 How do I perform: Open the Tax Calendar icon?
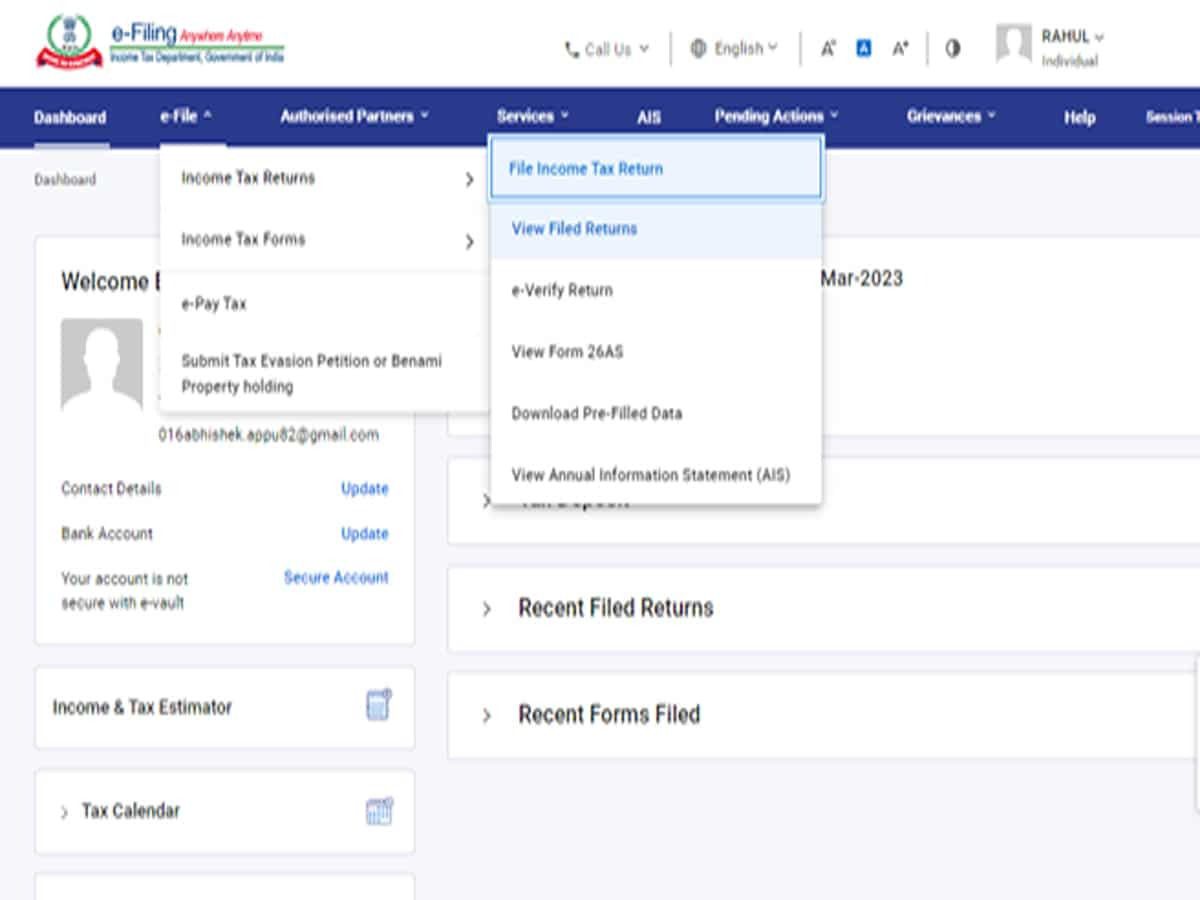tap(378, 811)
